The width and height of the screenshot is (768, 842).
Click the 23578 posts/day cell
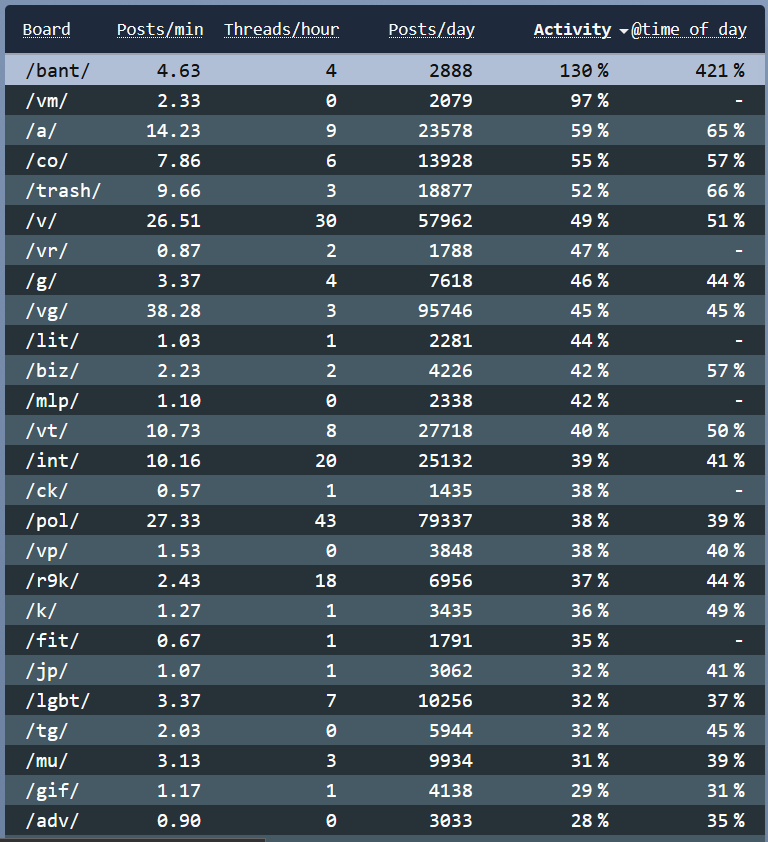point(446,130)
